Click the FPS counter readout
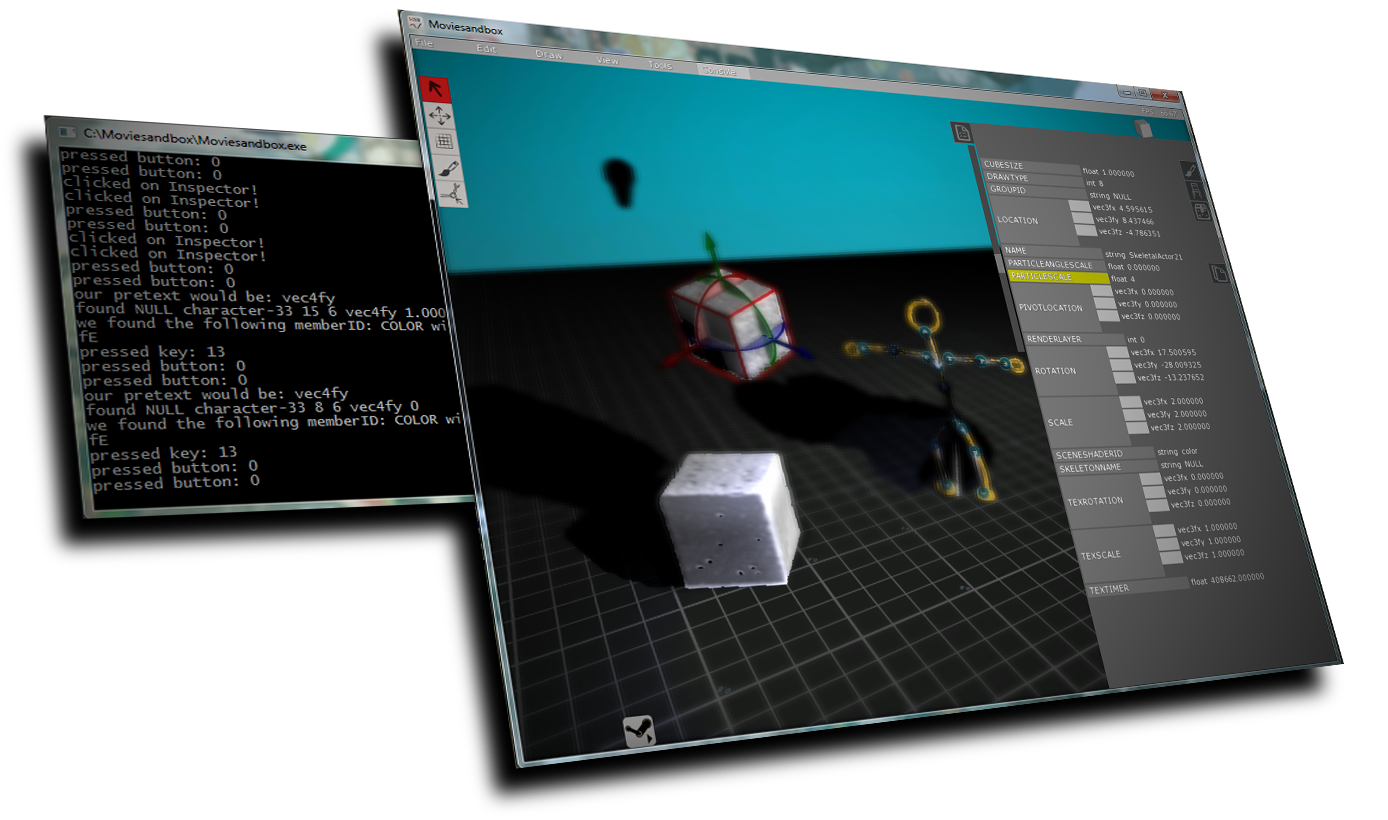Image resolution: width=1388 pixels, height=820 pixels. click(1159, 113)
